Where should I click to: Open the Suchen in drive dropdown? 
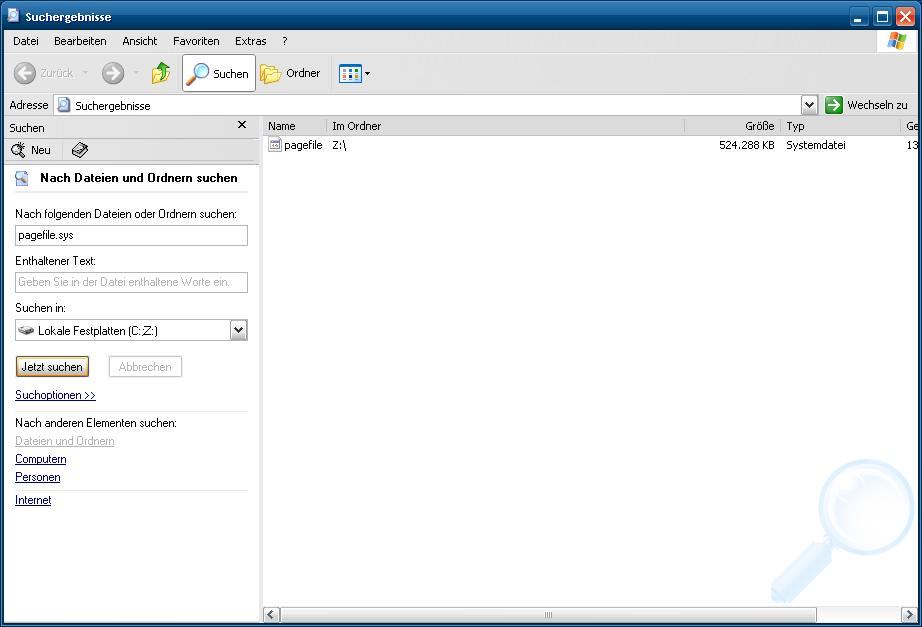[x=238, y=330]
